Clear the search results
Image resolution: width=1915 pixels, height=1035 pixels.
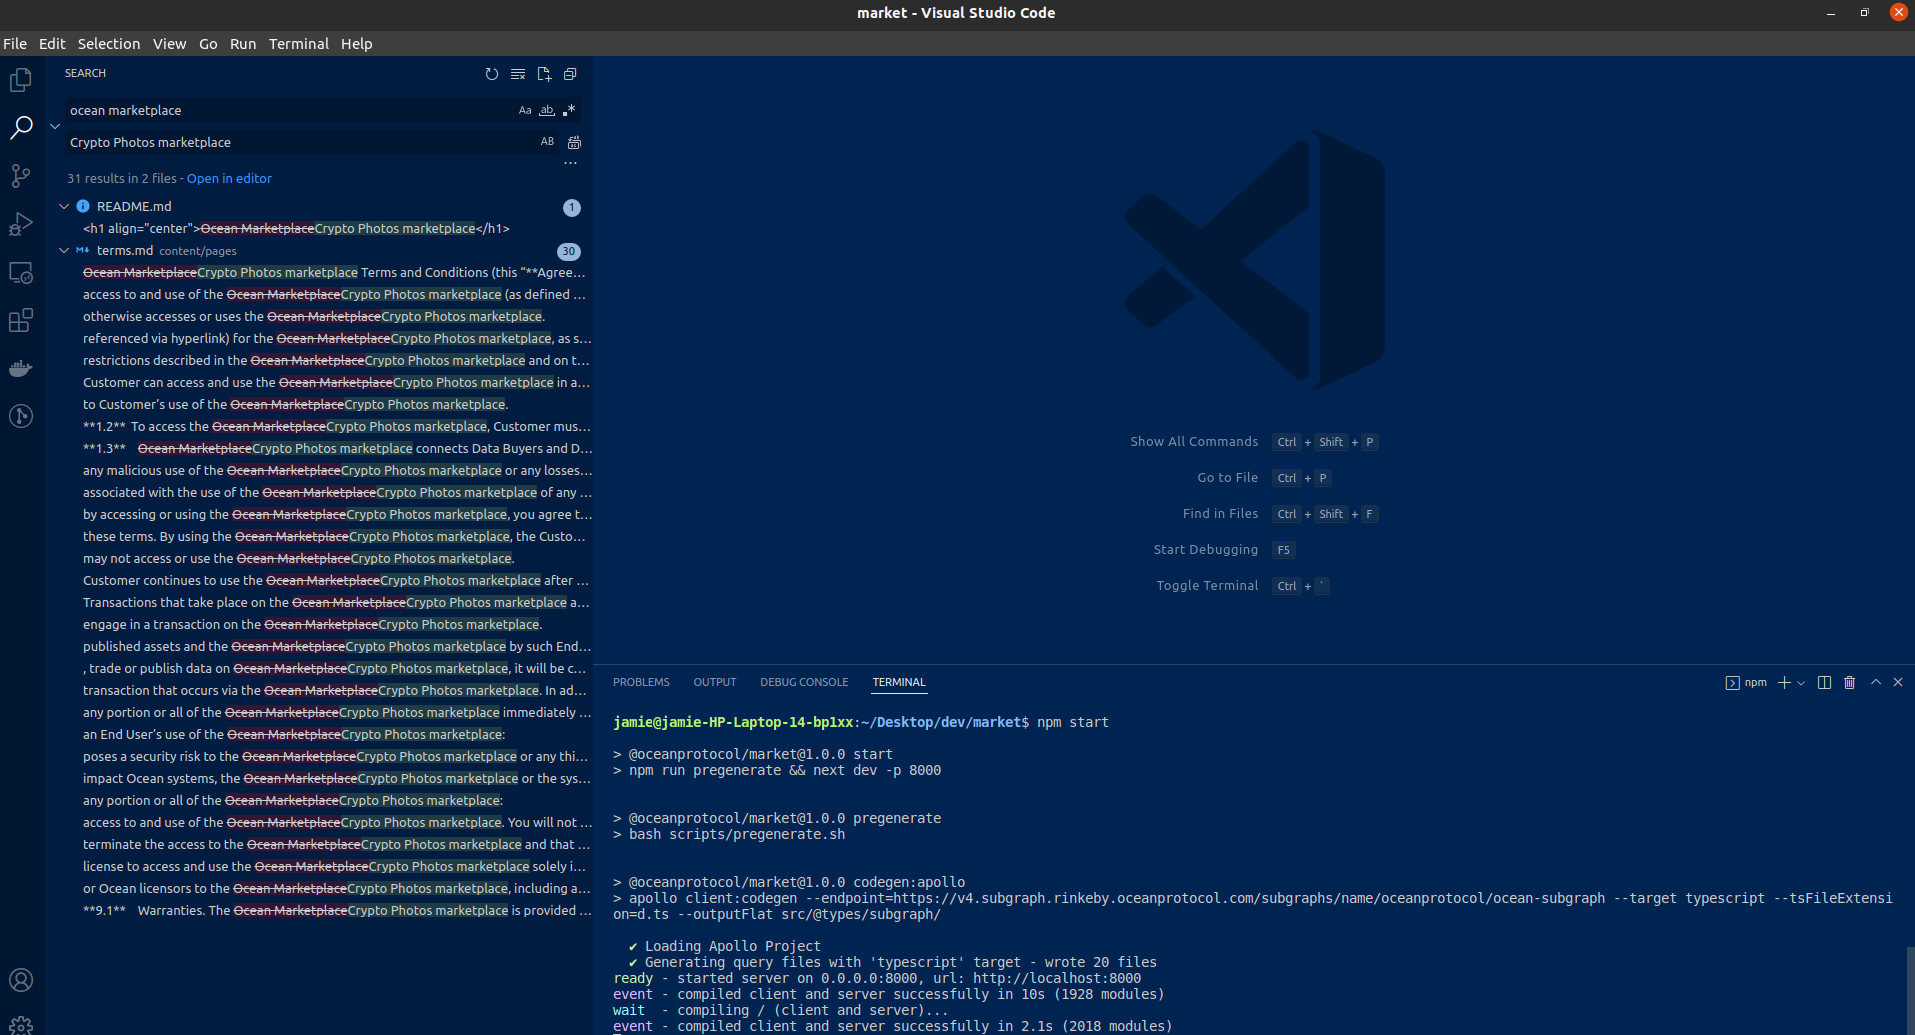tap(518, 74)
